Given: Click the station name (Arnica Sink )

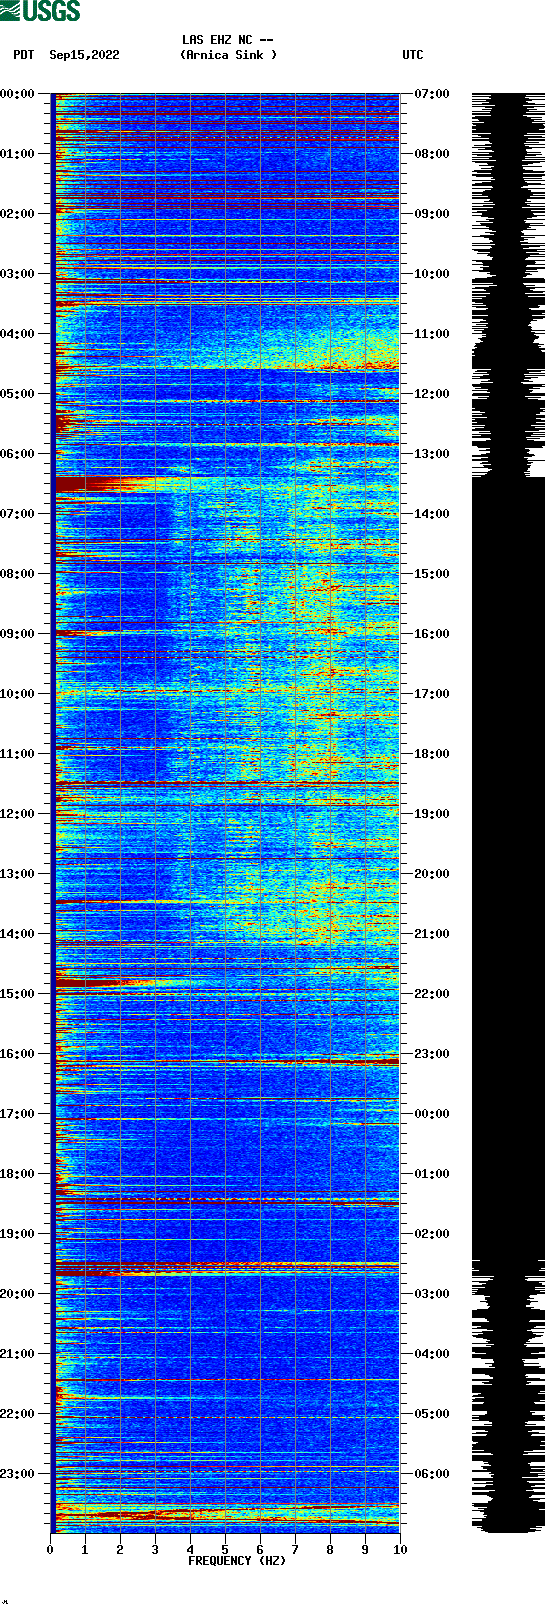Looking at the screenshot, I should click(228, 55).
